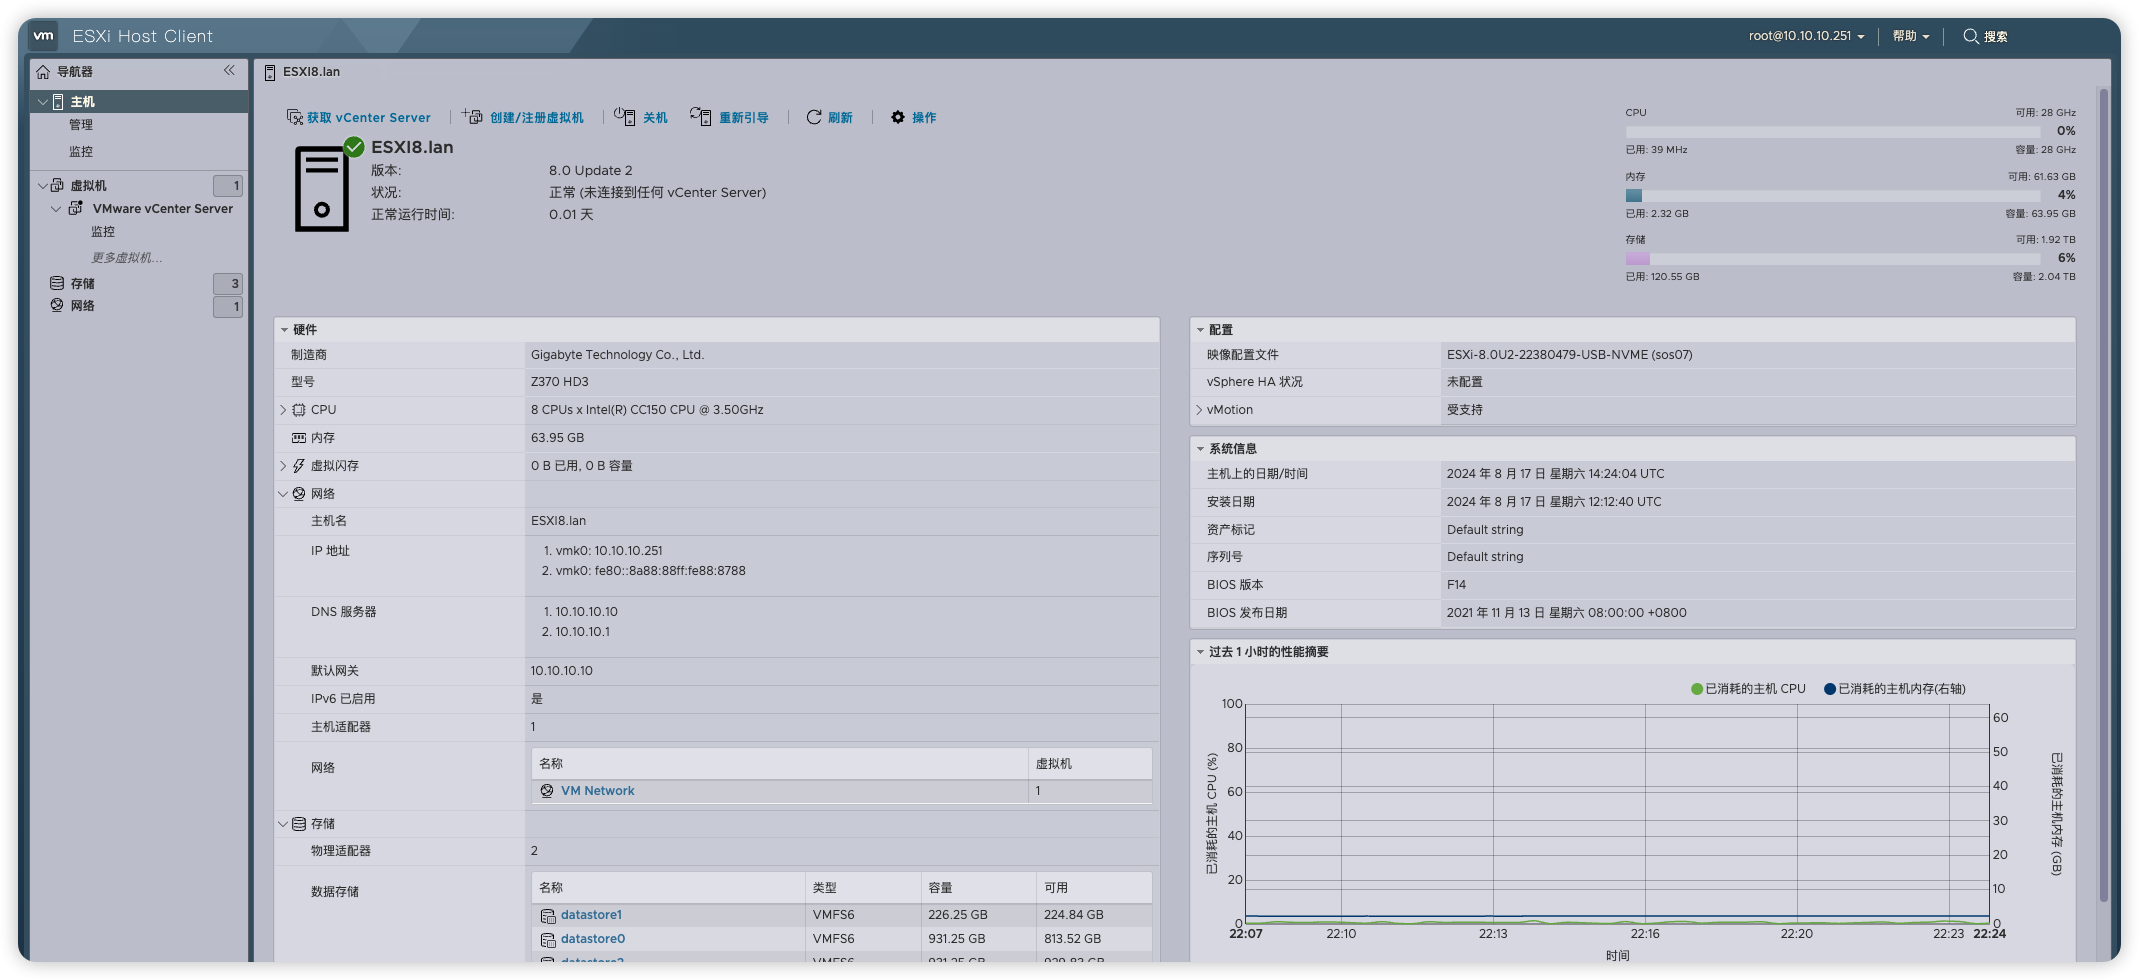Screen dimensions: 2139x980
Task: Click the VM Network port group icon
Action: point(547,791)
